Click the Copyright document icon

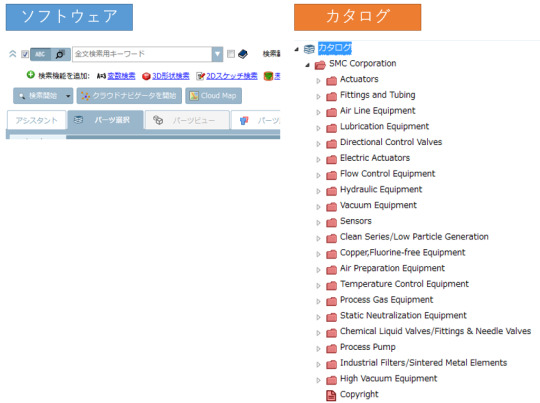coord(331,395)
